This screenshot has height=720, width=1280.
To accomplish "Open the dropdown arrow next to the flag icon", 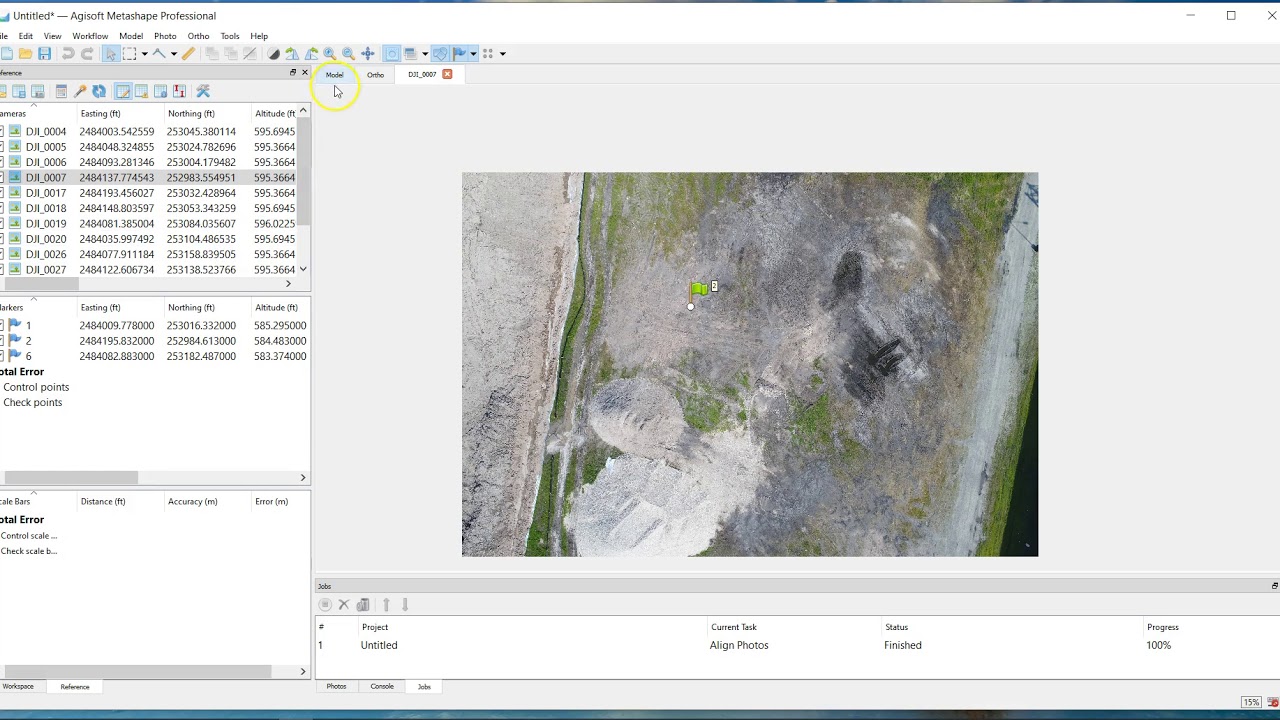I will coord(473,54).
